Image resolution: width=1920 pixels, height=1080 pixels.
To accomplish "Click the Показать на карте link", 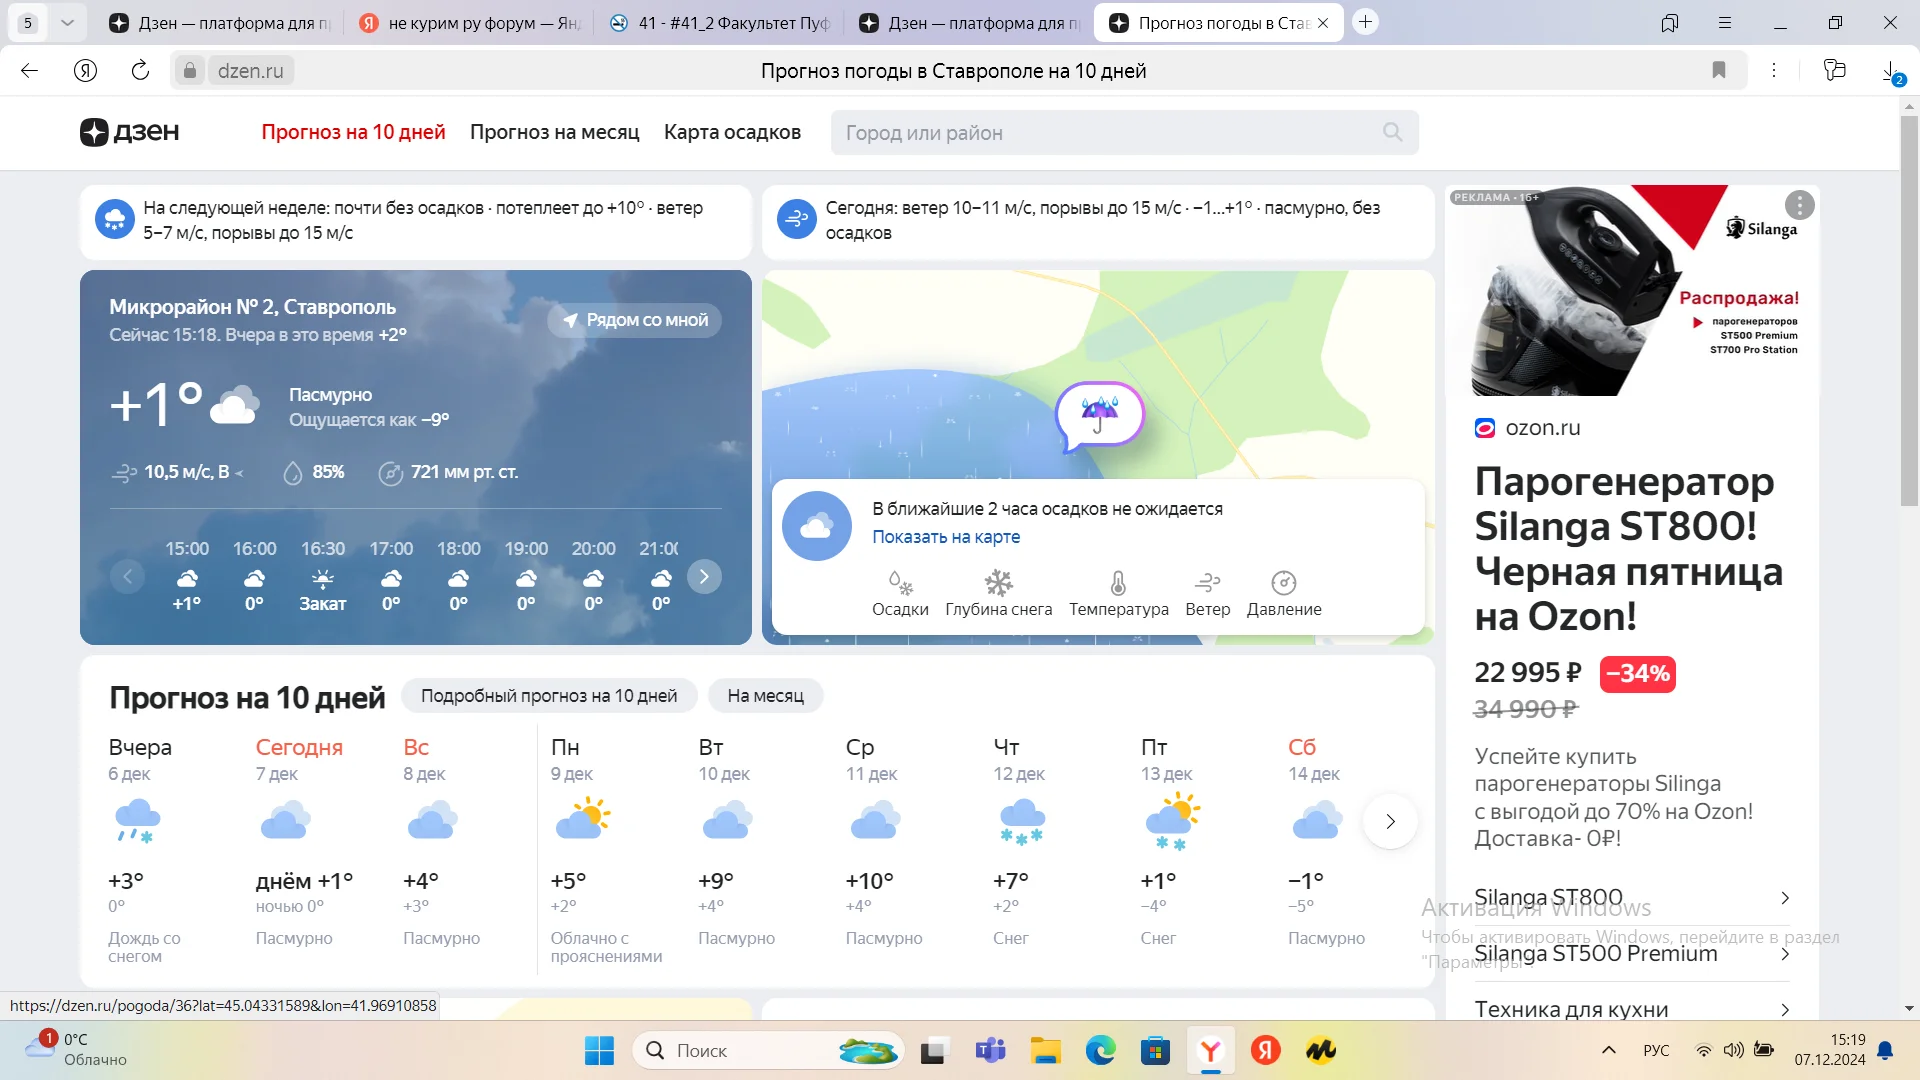I will tap(945, 537).
